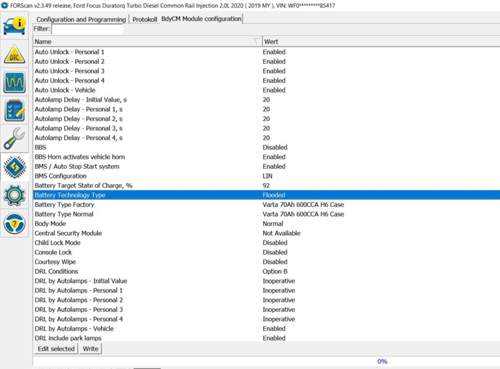Sort list by the Name column header
Viewport: 500px width, 369px height.
tap(147, 41)
